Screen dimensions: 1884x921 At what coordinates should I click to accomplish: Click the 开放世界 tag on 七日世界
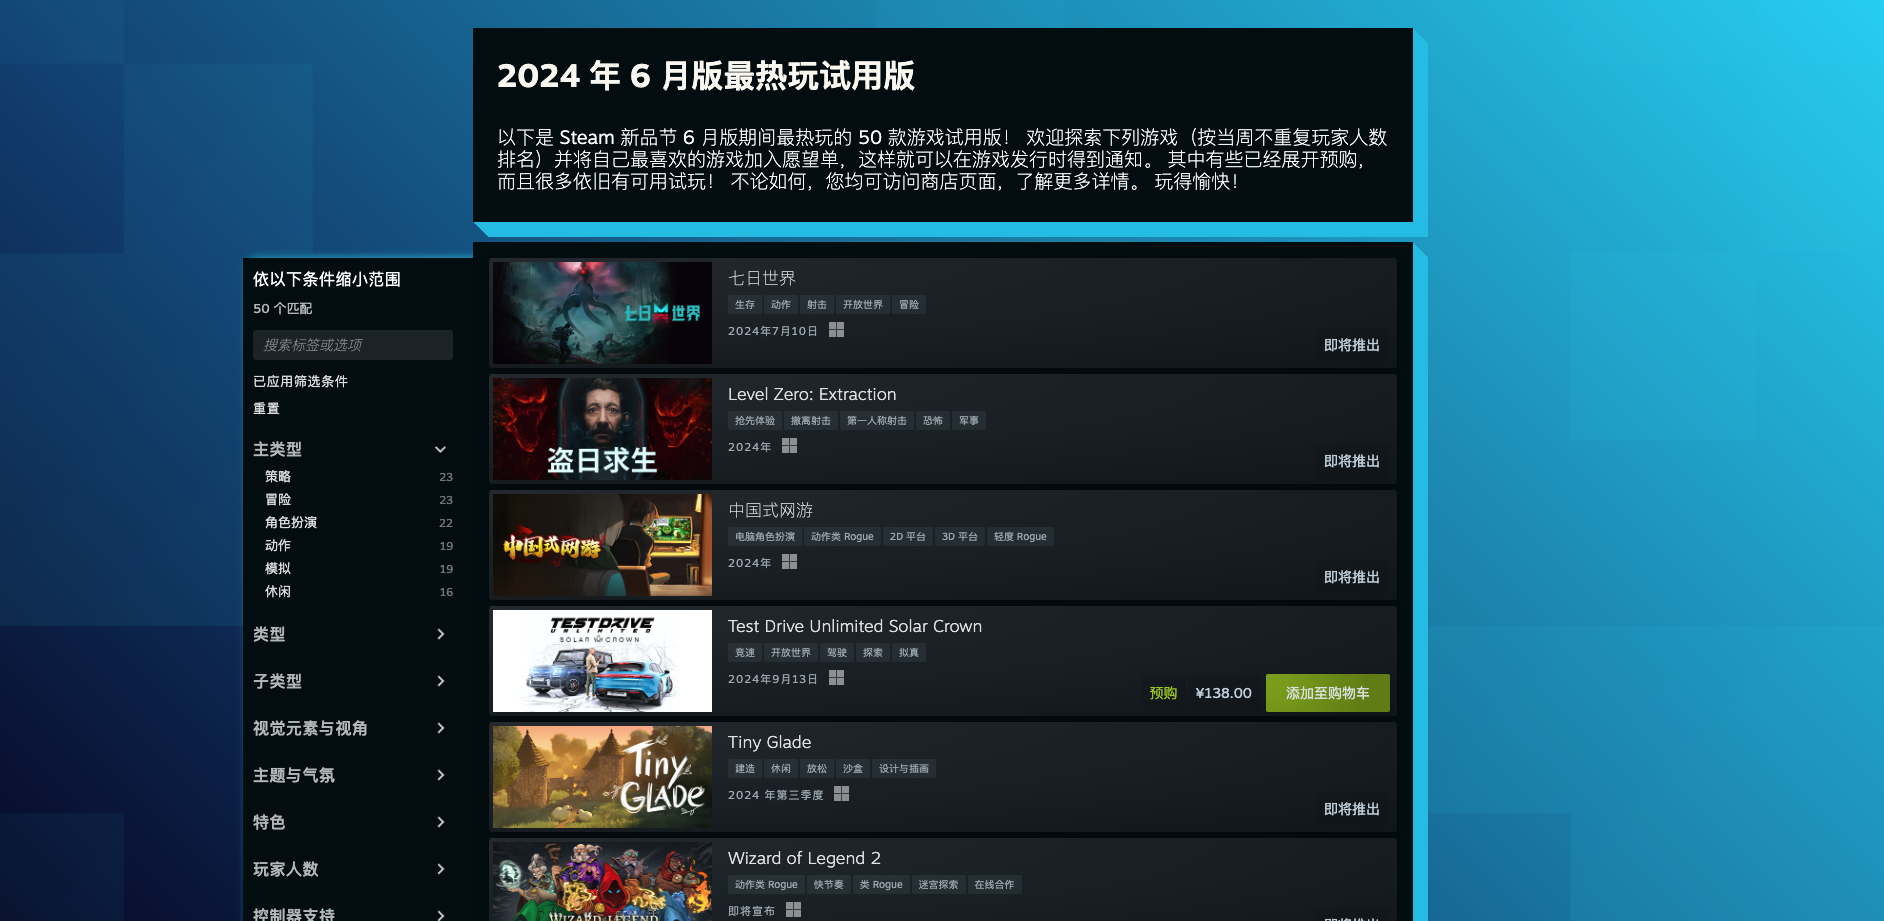862,305
